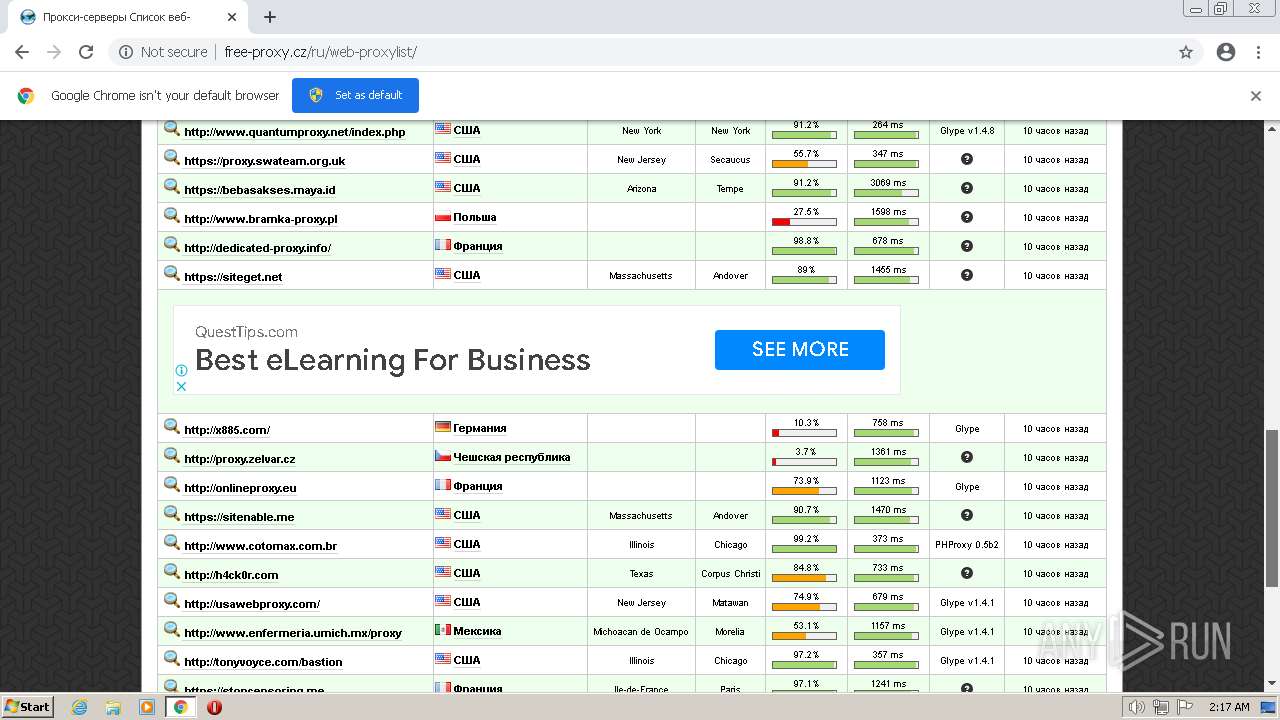Select the Прокси-серверы Список веб- tab
The width and height of the screenshot is (1280, 720).
pyautogui.click(x=126, y=17)
